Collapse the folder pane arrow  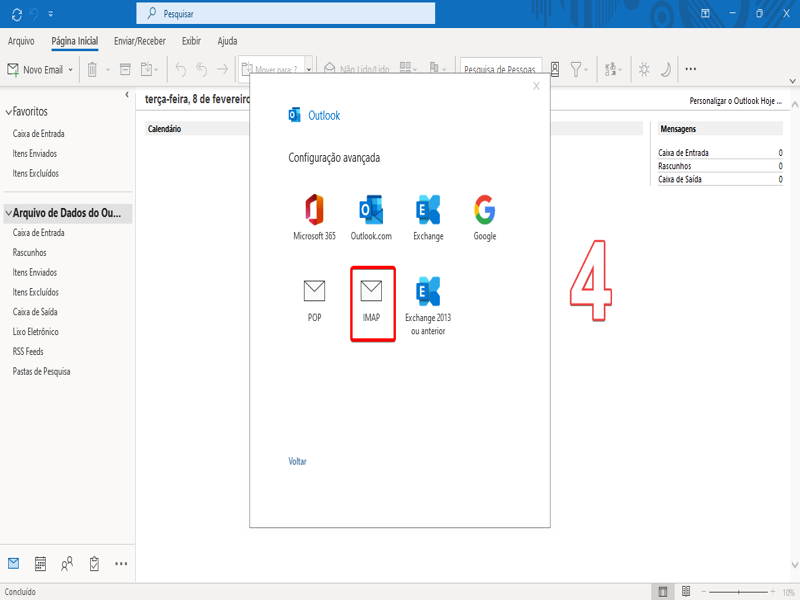[x=127, y=94]
